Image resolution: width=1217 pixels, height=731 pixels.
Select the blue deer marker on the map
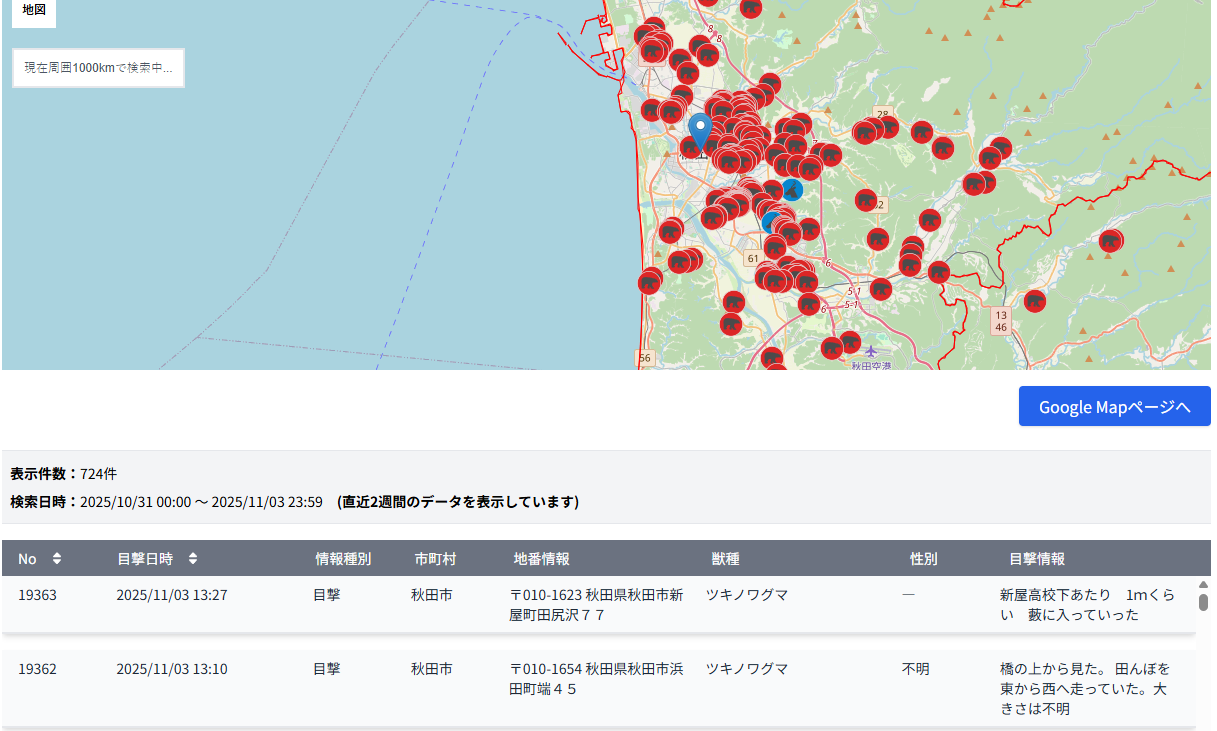click(791, 190)
